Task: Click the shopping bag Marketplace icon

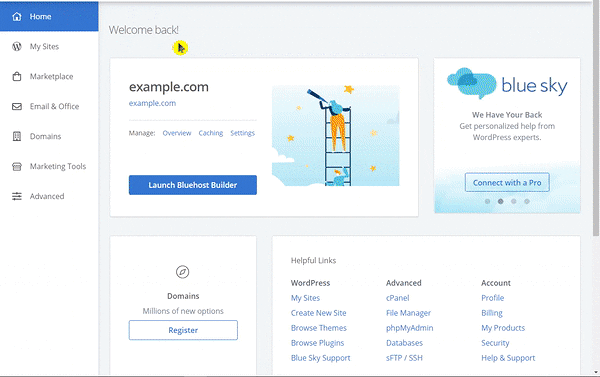Action: (x=16, y=76)
